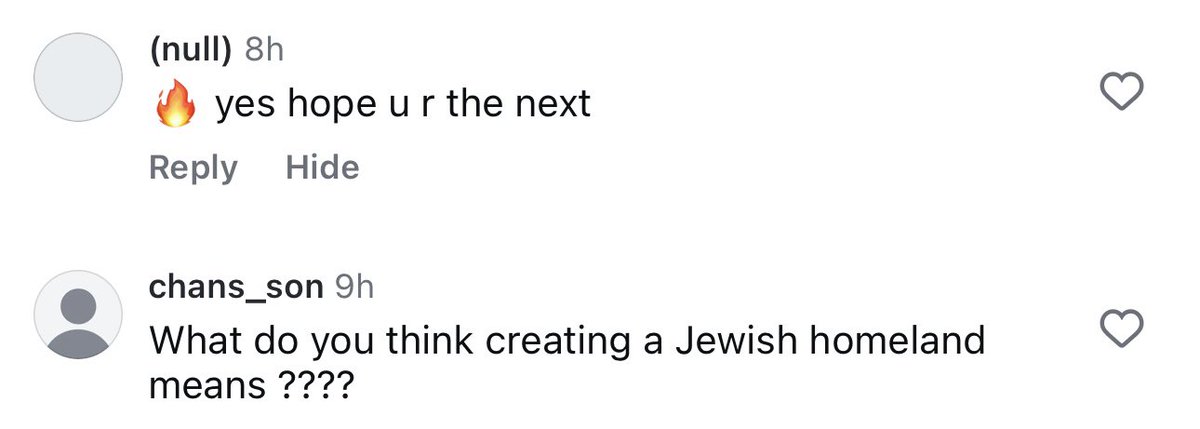Like the (null) user's comment with heart

point(1121,92)
